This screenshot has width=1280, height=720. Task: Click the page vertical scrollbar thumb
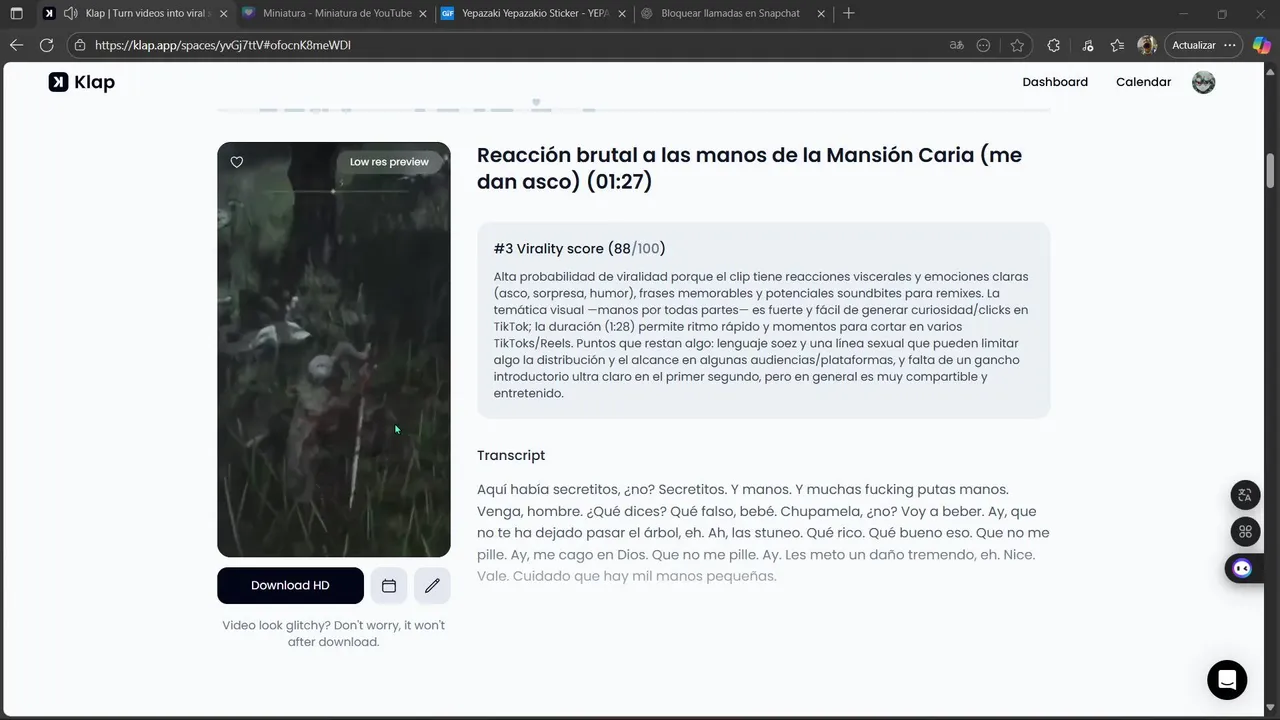1271,170
